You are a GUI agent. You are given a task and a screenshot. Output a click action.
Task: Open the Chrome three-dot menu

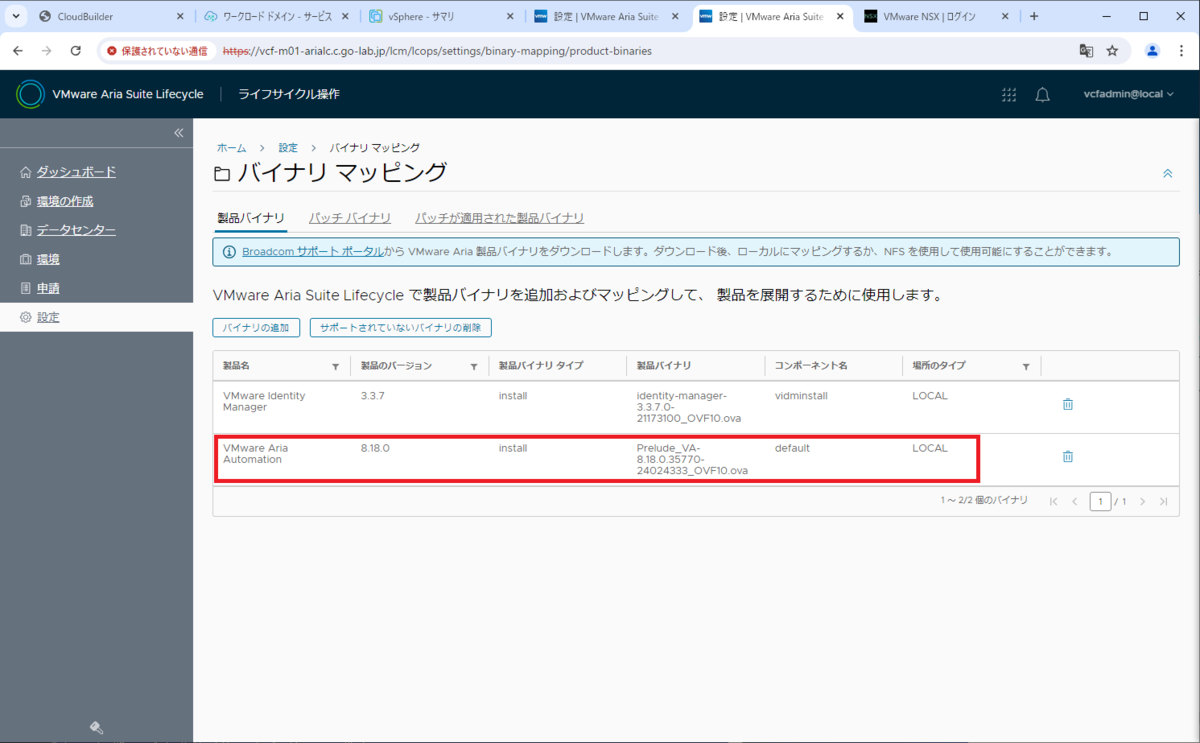point(1180,50)
